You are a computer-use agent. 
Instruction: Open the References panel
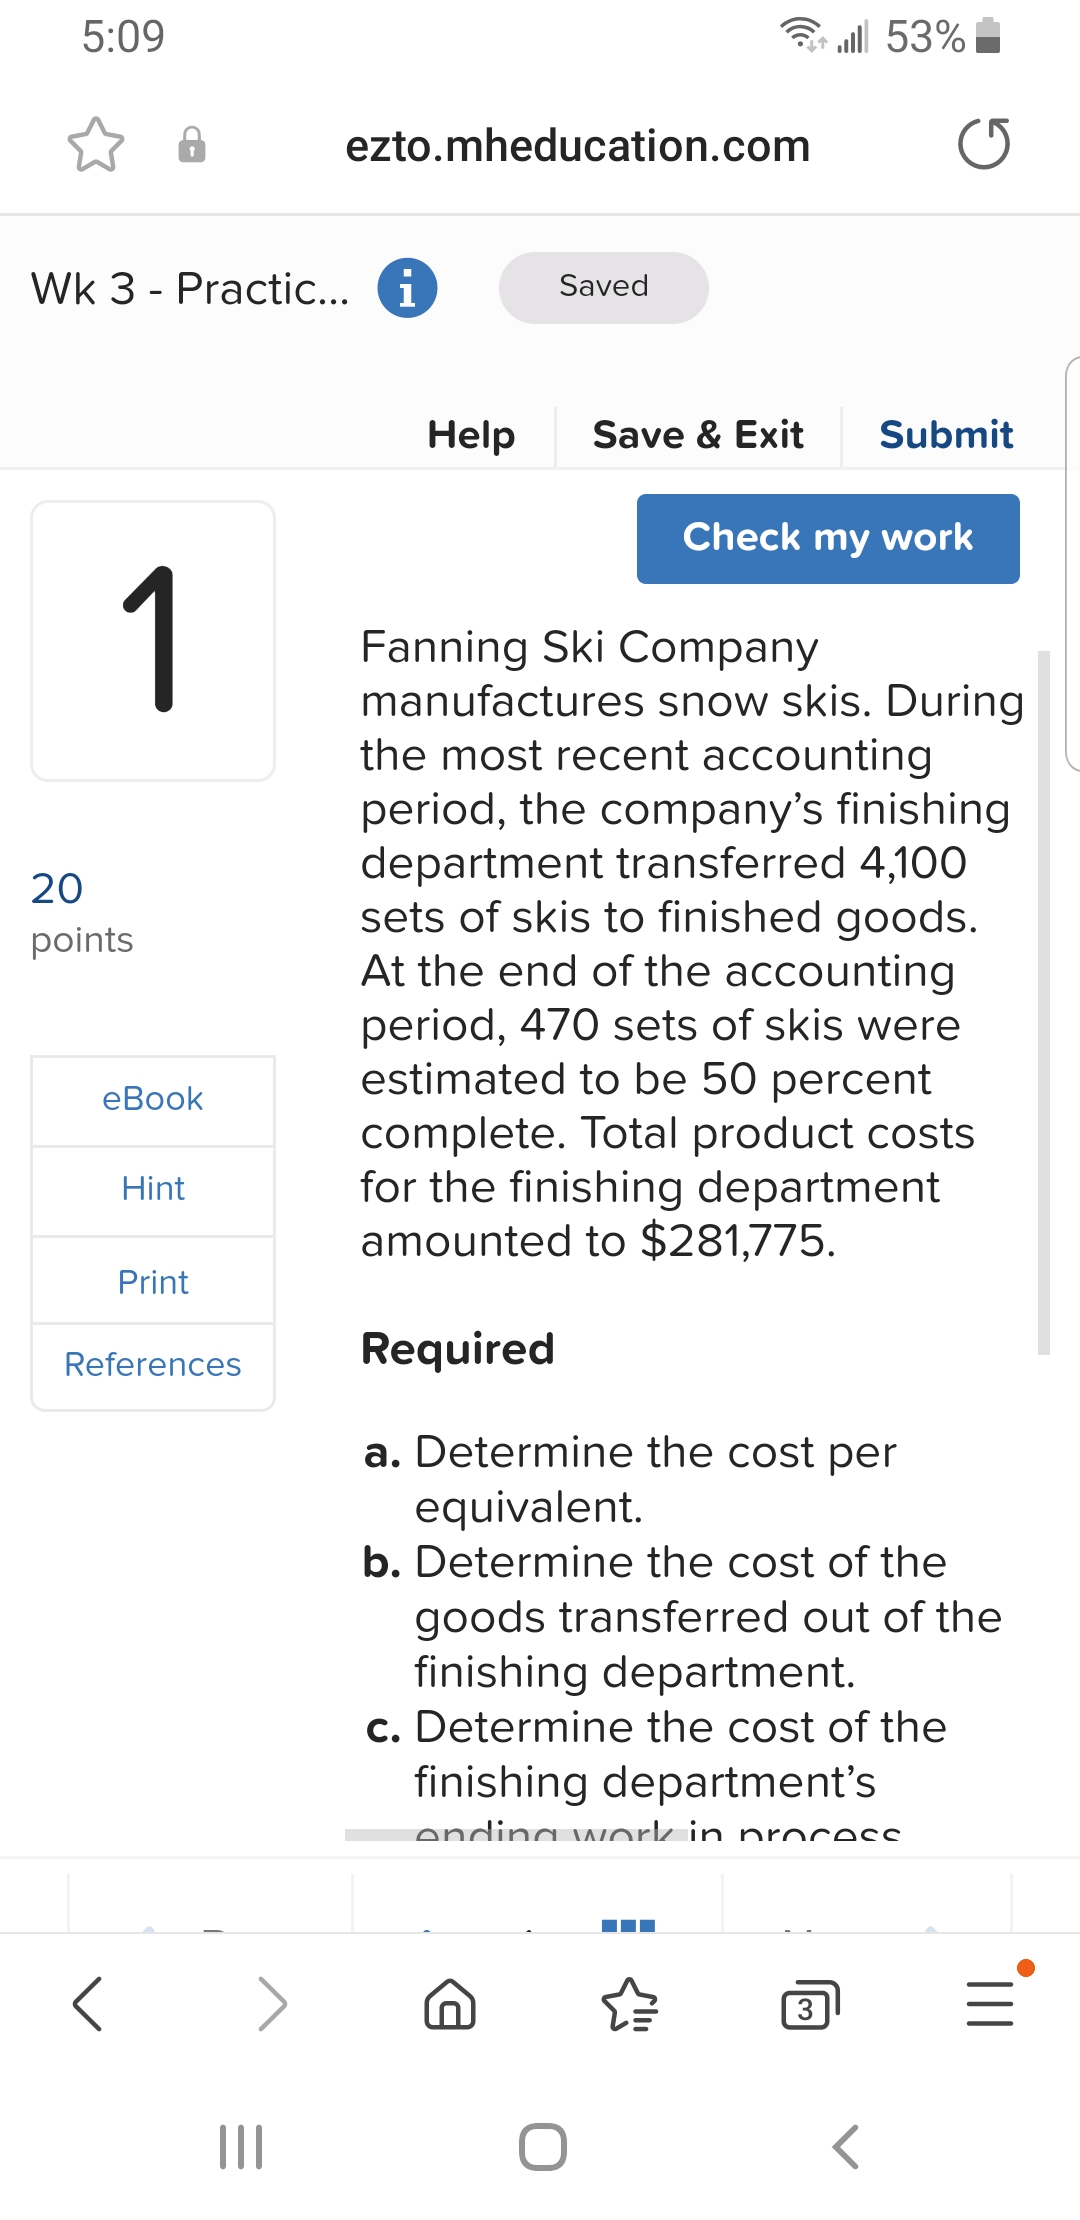(152, 1364)
